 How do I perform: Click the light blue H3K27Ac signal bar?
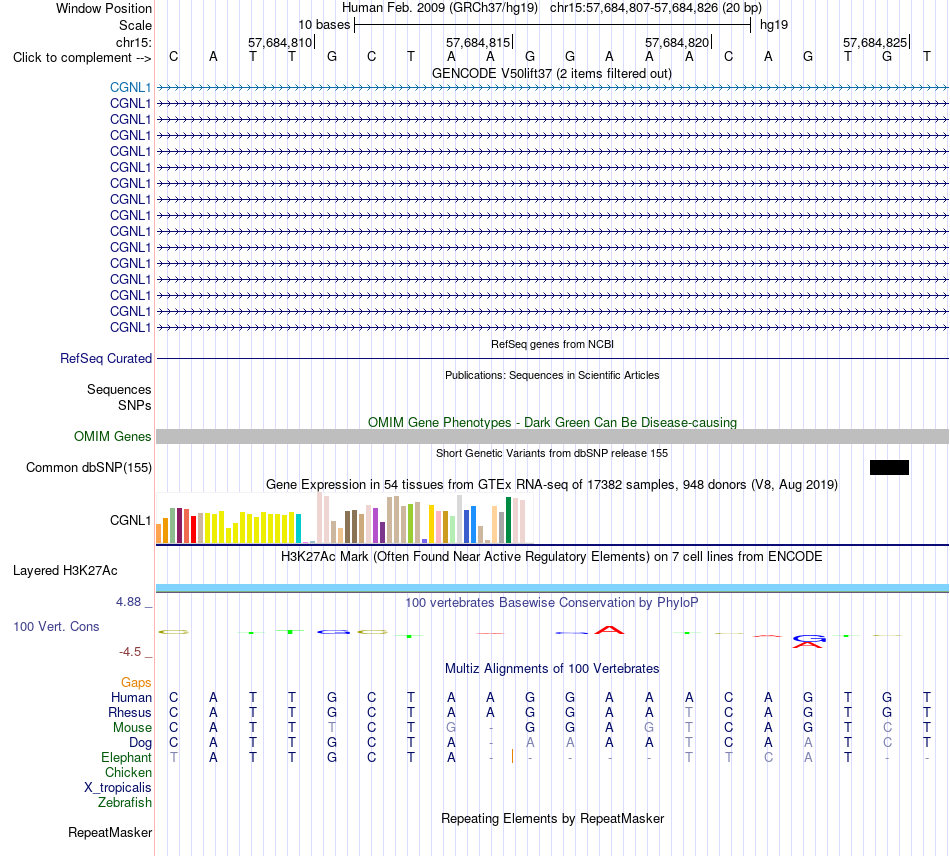click(552, 588)
